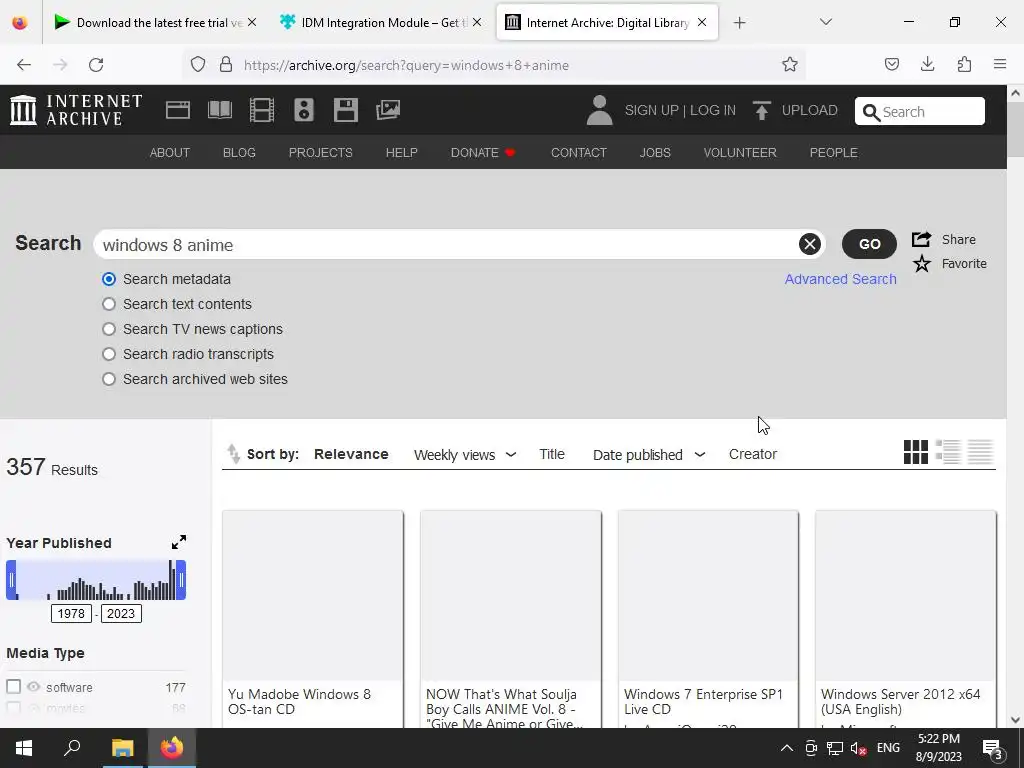The height and width of the screenshot is (768, 1024).
Task: Open the Images icon in header
Action: [x=388, y=110]
